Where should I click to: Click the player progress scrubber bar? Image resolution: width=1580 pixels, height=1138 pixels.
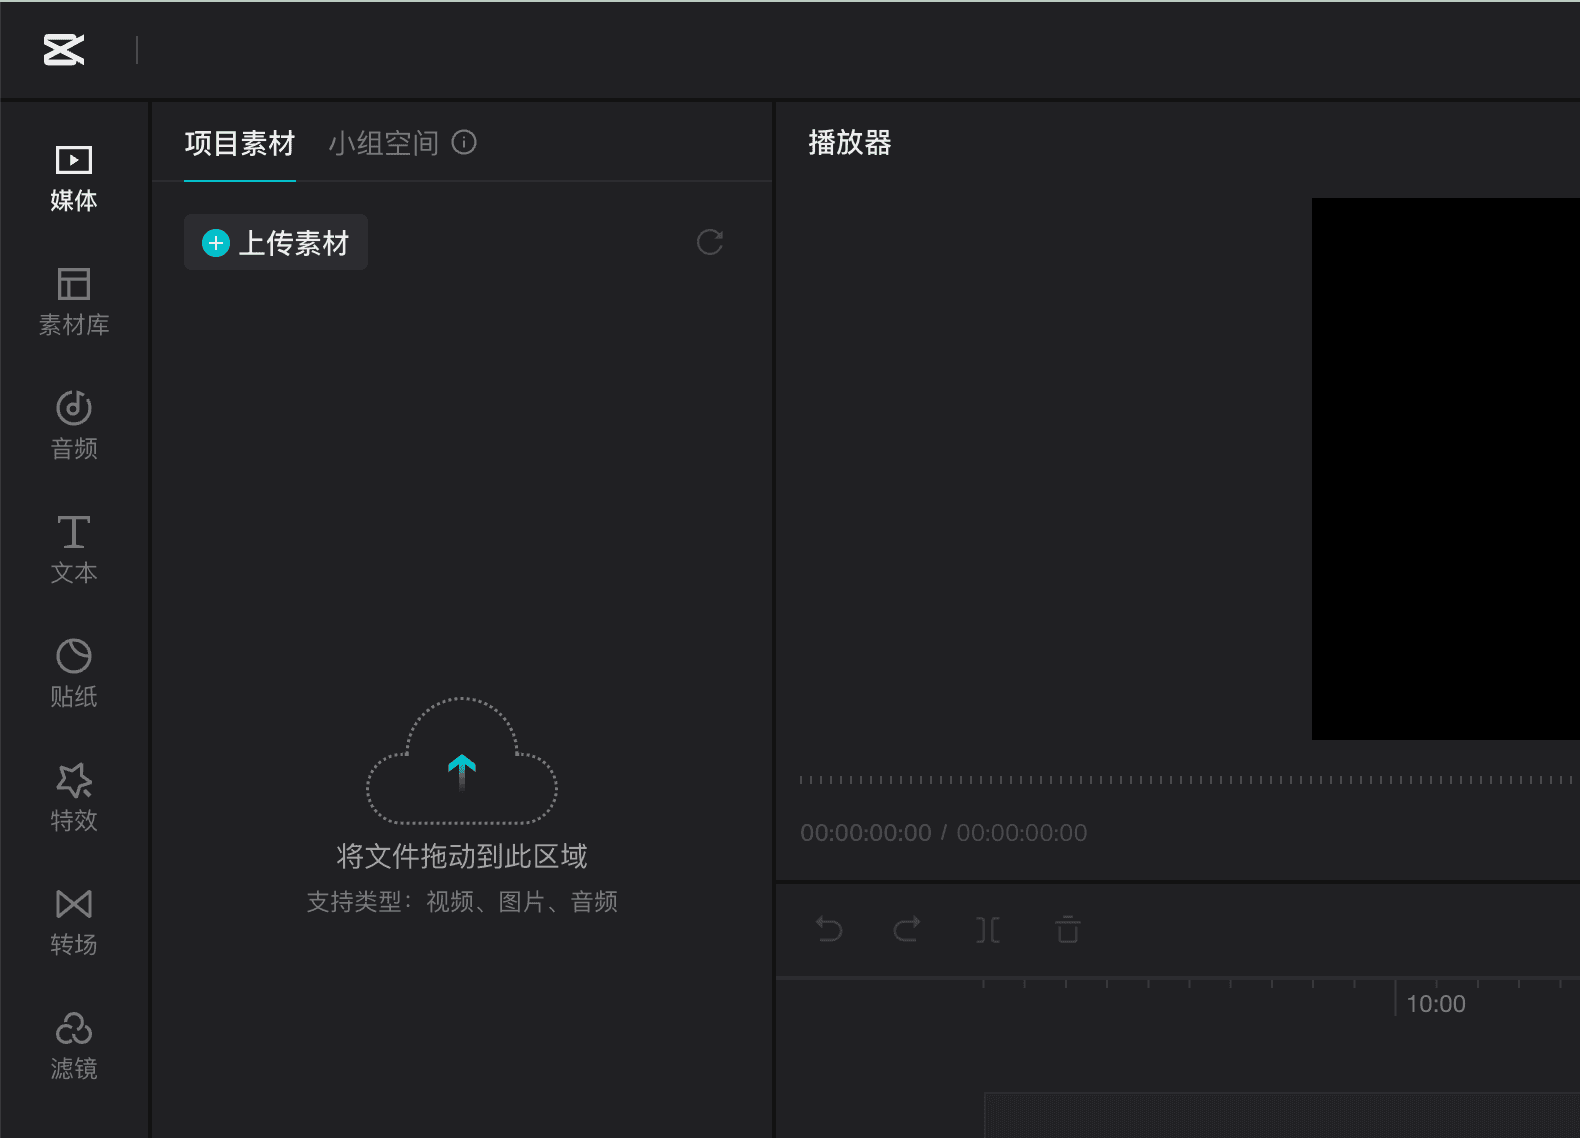(1188, 780)
